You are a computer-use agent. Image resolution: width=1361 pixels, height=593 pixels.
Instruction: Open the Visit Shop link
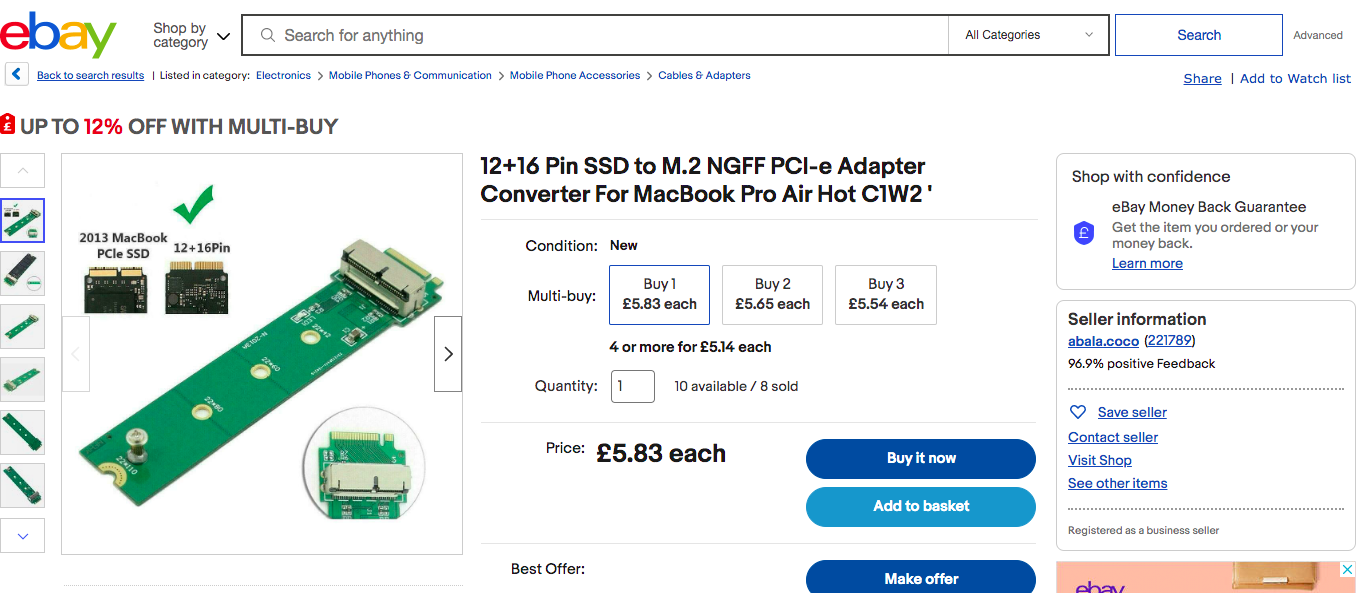pyautogui.click(x=1100, y=460)
